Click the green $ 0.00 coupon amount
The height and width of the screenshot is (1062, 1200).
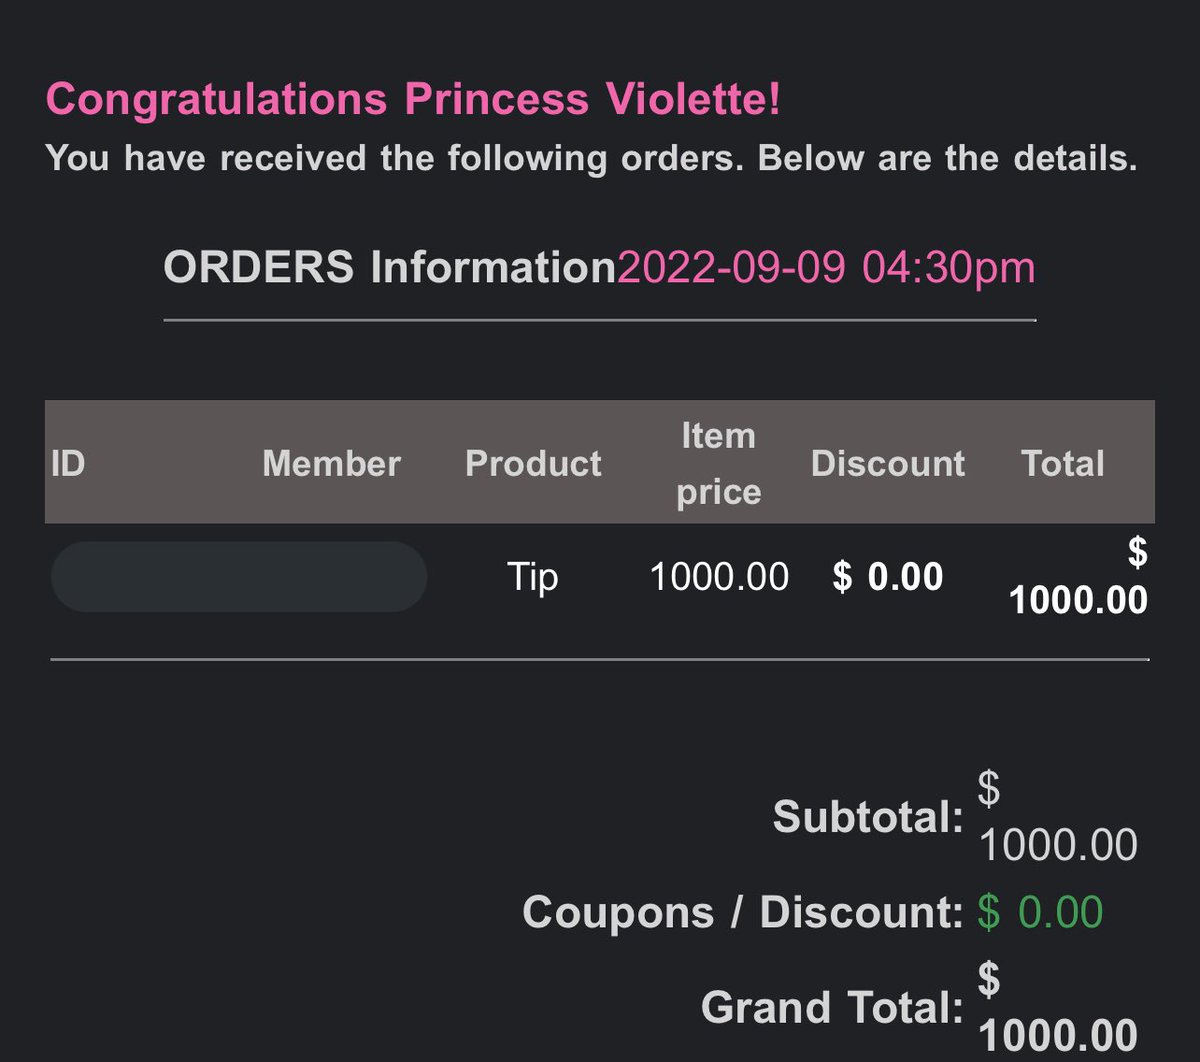pyautogui.click(x=1040, y=912)
